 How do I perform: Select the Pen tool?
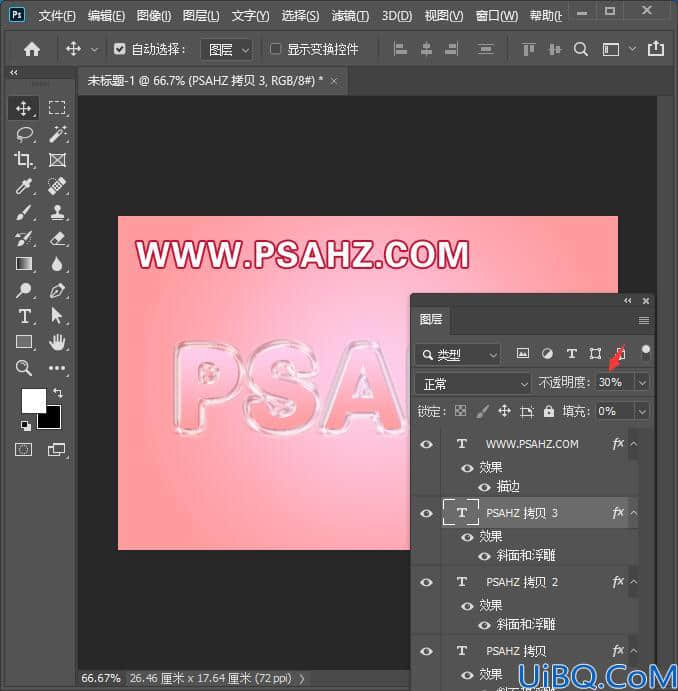pos(57,290)
